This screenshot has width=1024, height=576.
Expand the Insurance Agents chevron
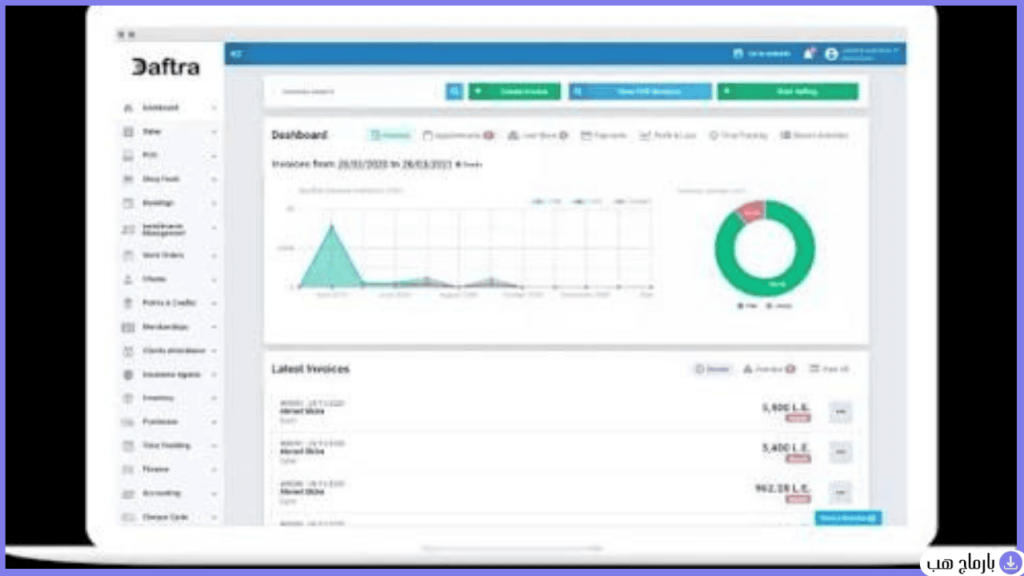point(214,375)
